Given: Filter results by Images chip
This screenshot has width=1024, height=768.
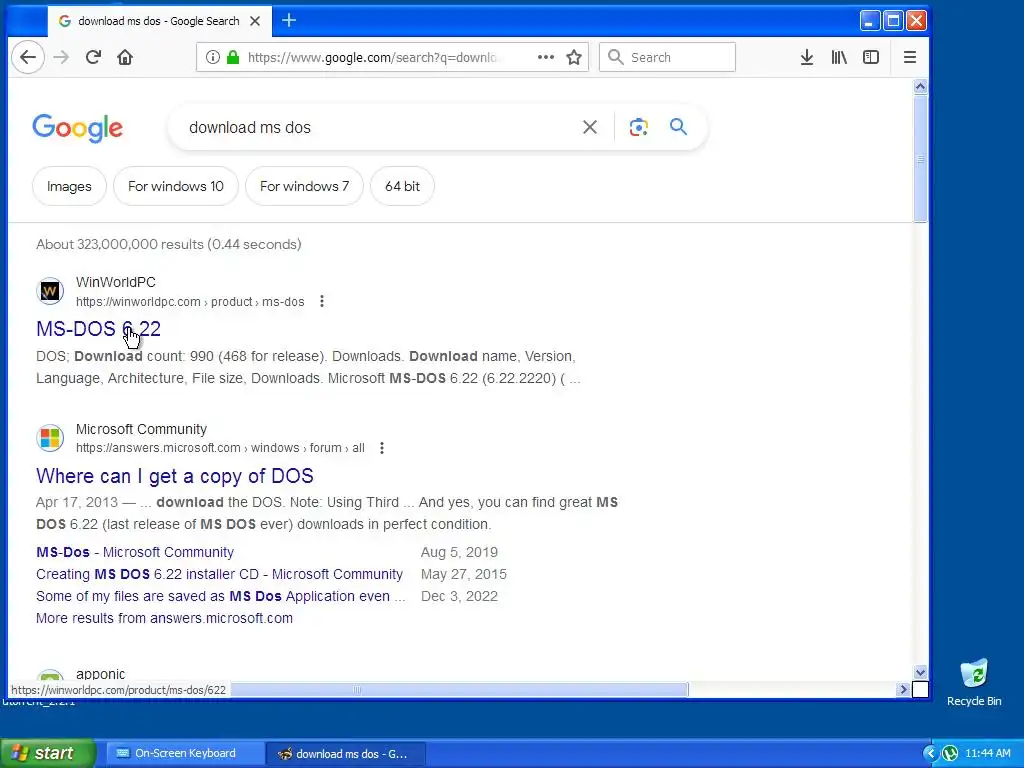Looking at the screenshot, I should tap(69, 186).
